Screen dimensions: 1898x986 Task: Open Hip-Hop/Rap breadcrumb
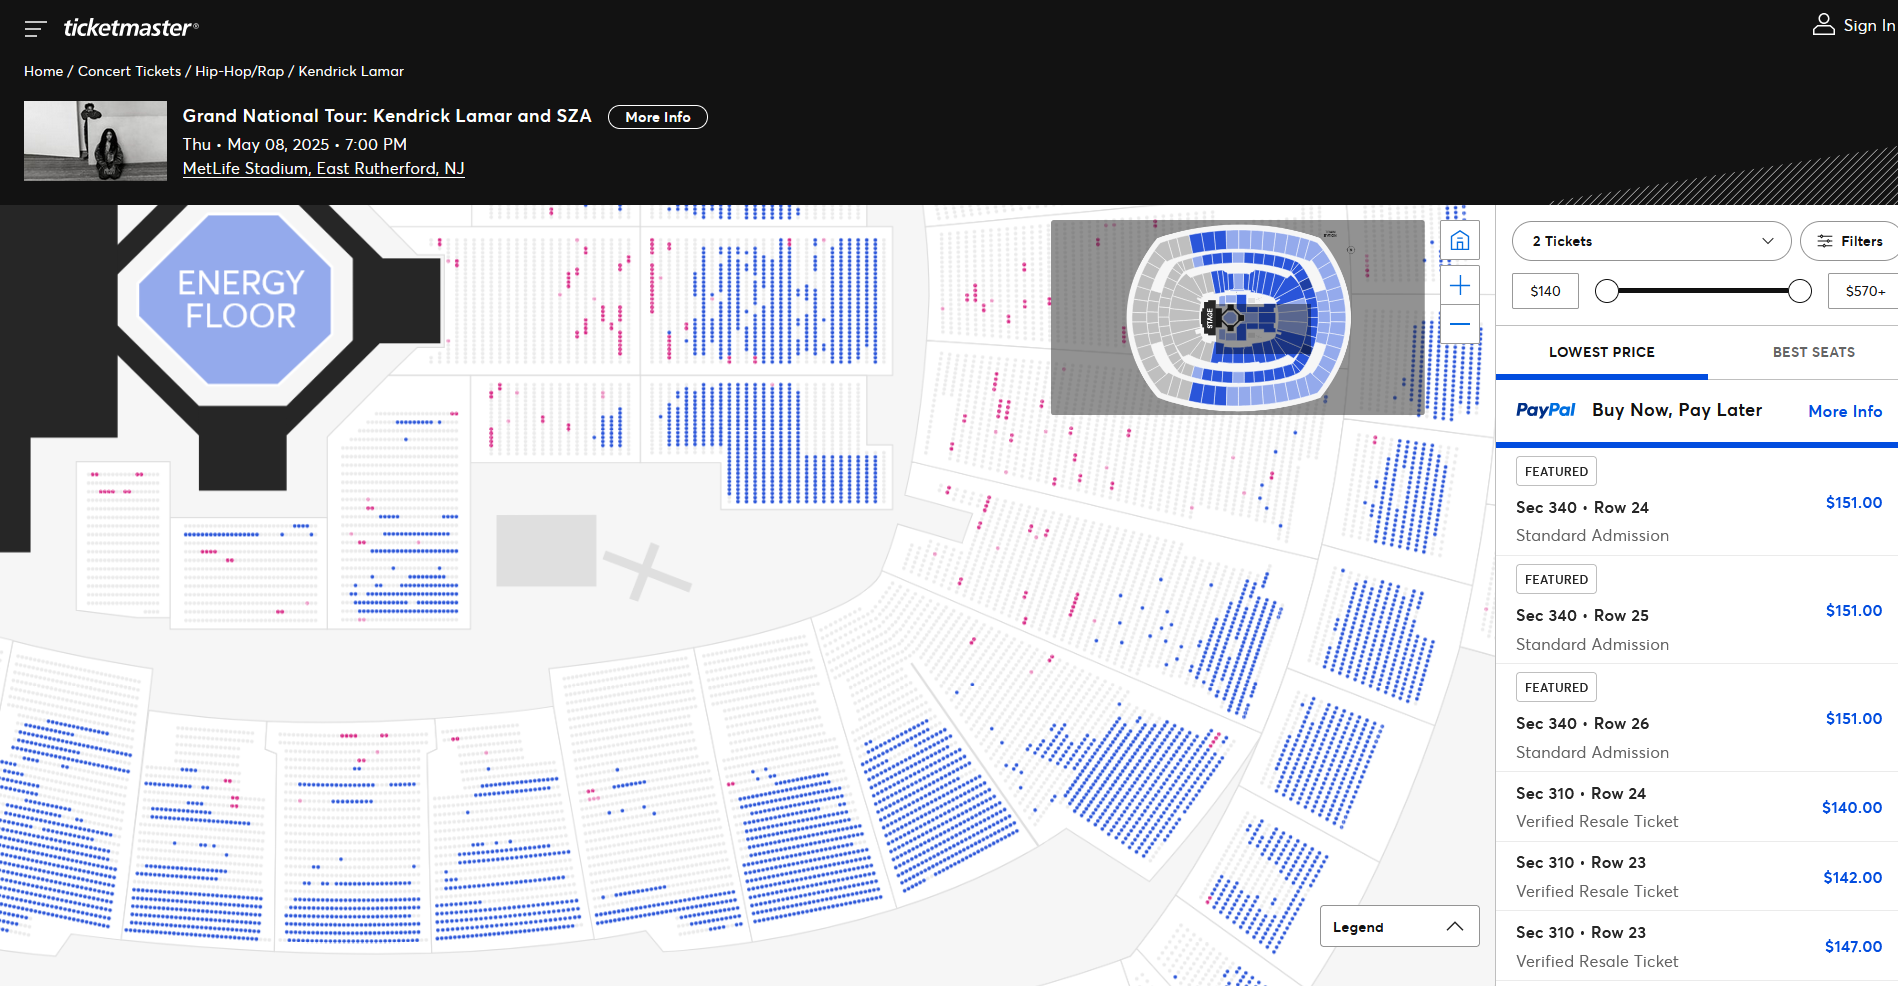[239, 71]
